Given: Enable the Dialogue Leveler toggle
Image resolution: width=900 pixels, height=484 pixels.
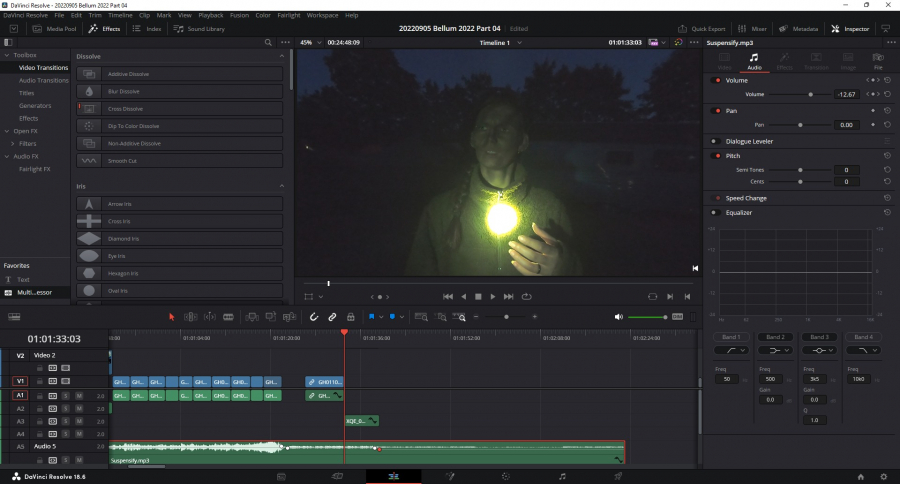Looking at the screenshot, I should [717, 141].
